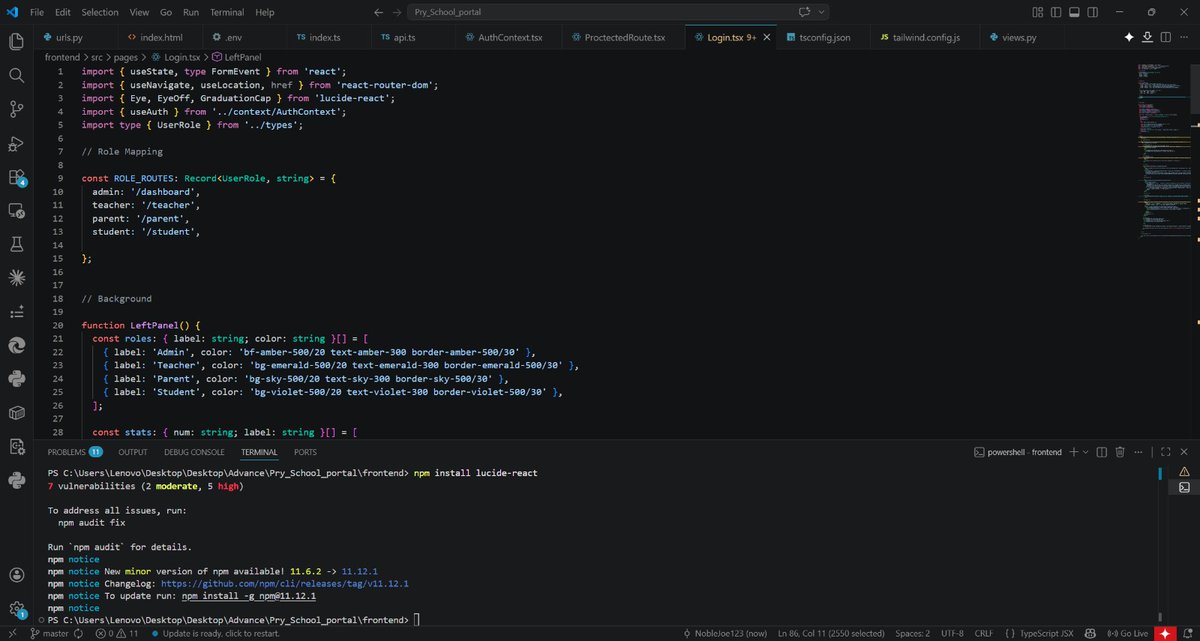Close the Login.tsx editor tab
The image size is (1200, 641).
767,37
